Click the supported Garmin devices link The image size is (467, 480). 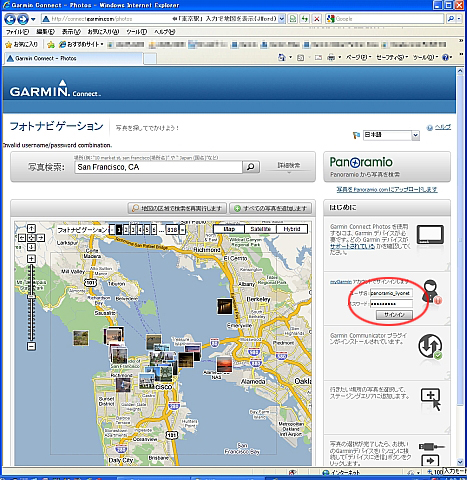pos(352,246)
